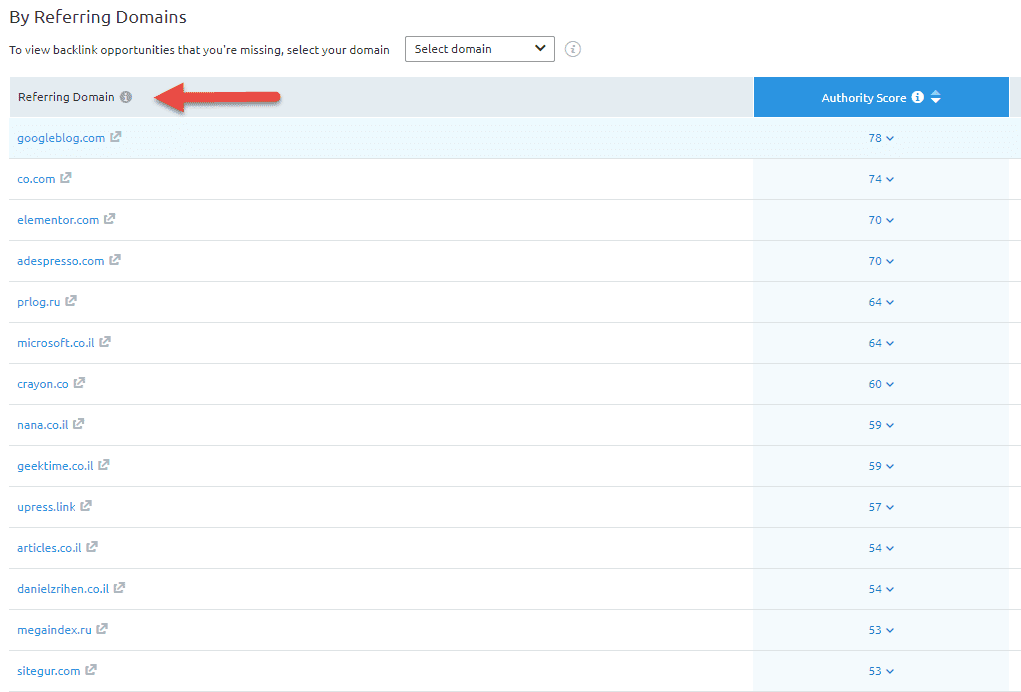This screenshot has height=692, width=1021.
Task: Click external link icon for megaindex.ru
Action: click(102, 629)
